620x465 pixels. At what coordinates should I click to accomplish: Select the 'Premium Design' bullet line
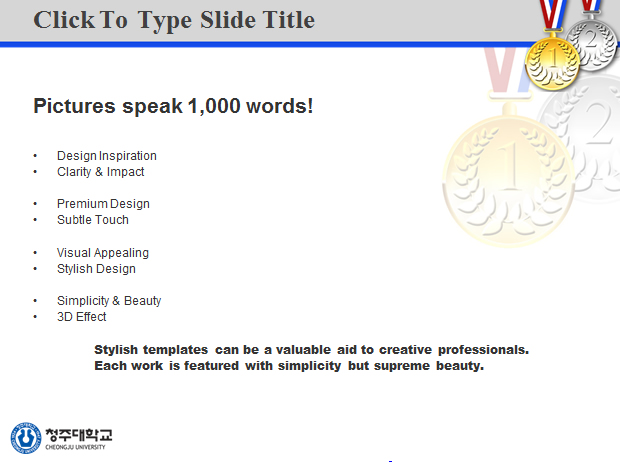pos(103,204)
